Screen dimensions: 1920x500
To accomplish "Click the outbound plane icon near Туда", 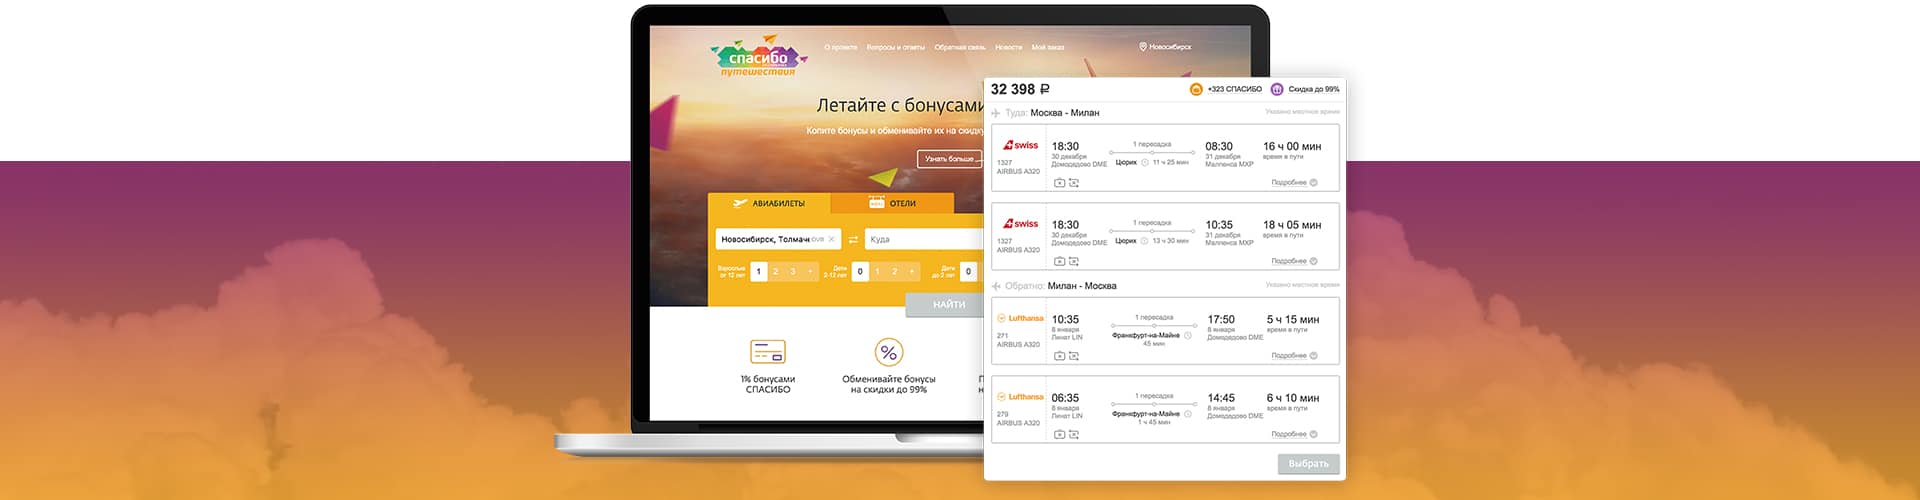I will 996,113.
